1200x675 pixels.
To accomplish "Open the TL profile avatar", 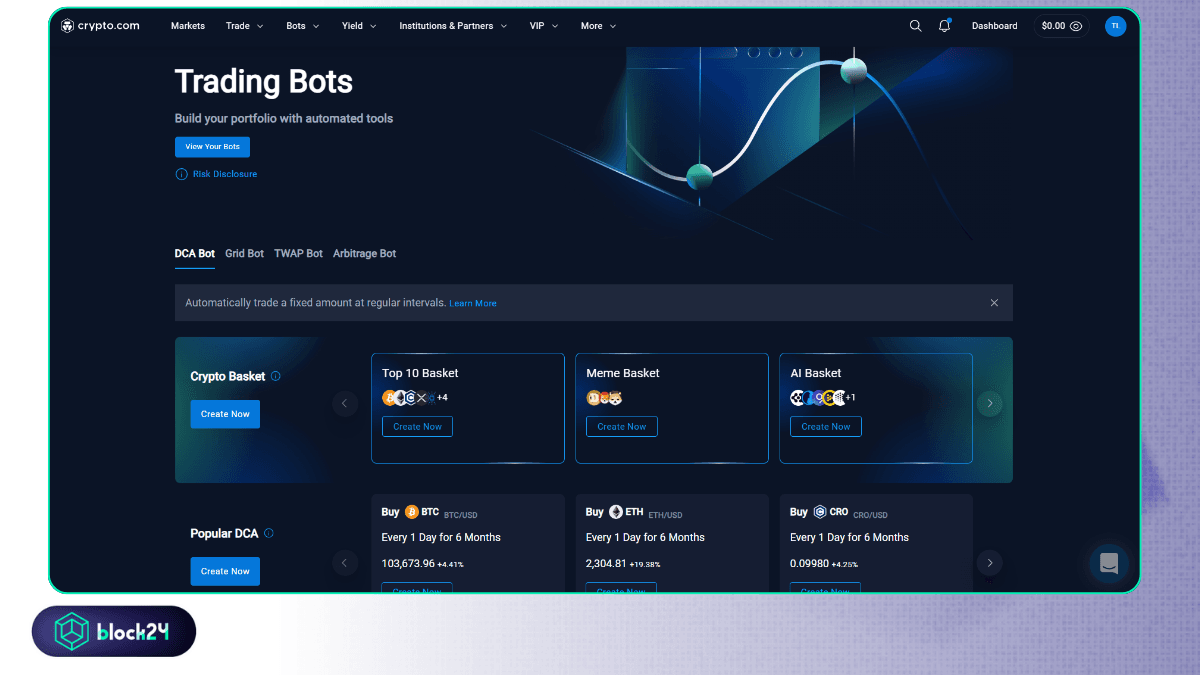I will pos(1115,26).
